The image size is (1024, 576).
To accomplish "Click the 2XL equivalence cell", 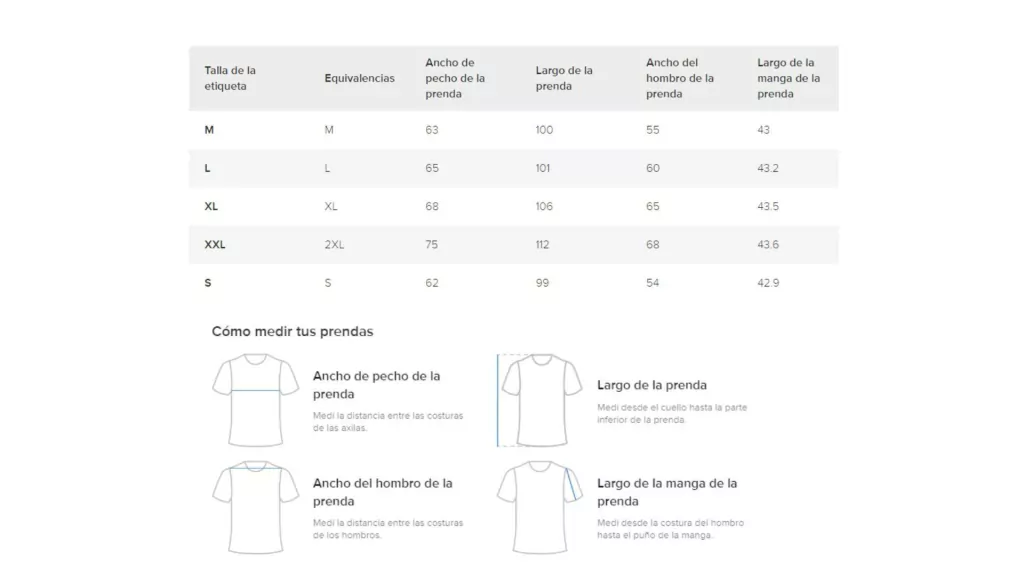I will click(x=334, y=244).
